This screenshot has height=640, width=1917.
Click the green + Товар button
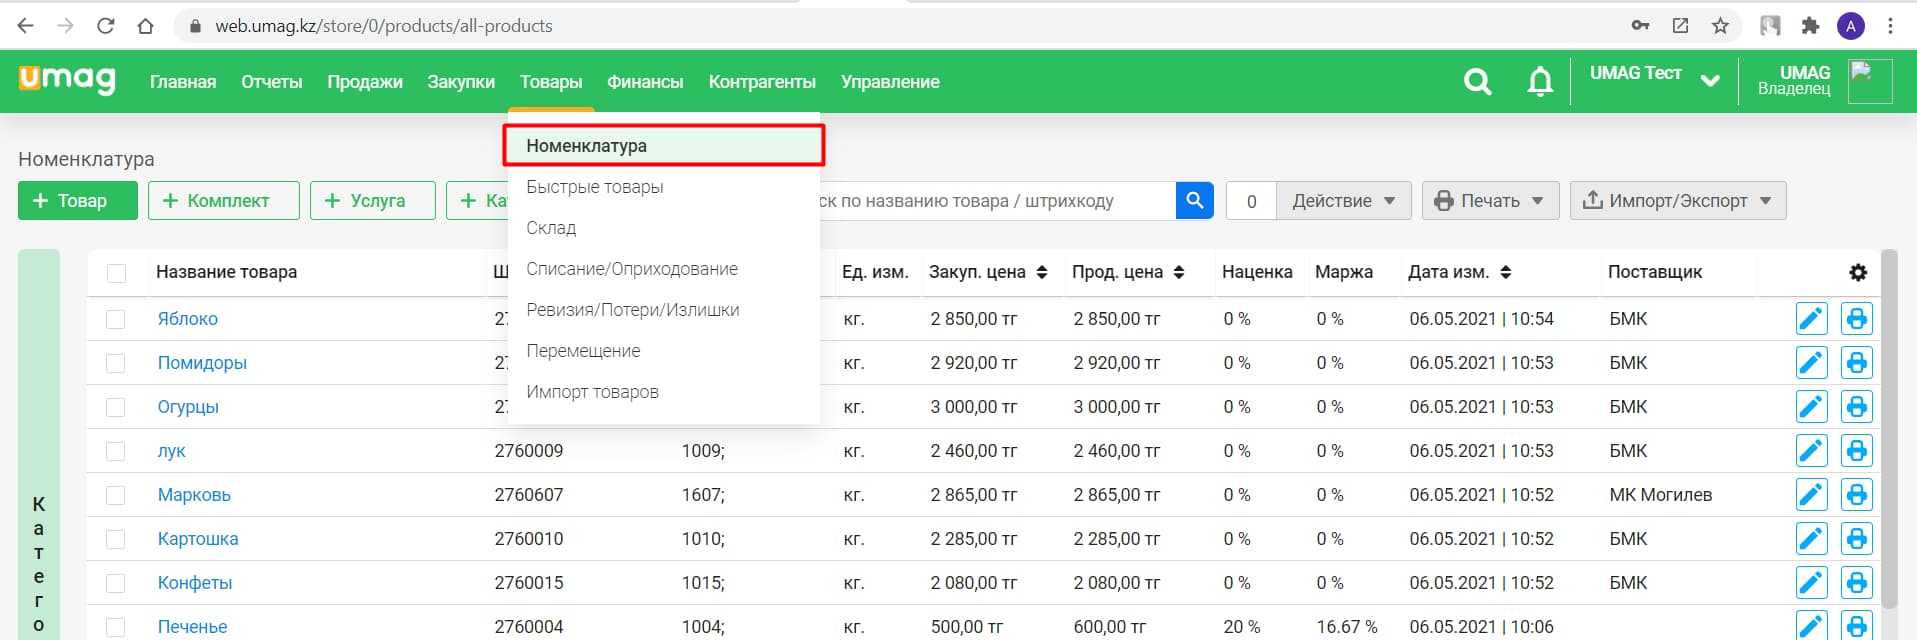click(x=77, y=201)
